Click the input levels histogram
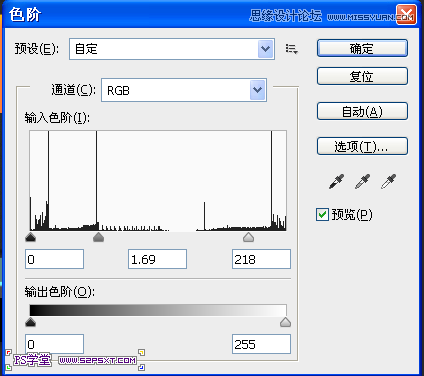 (x=158, y=181)
